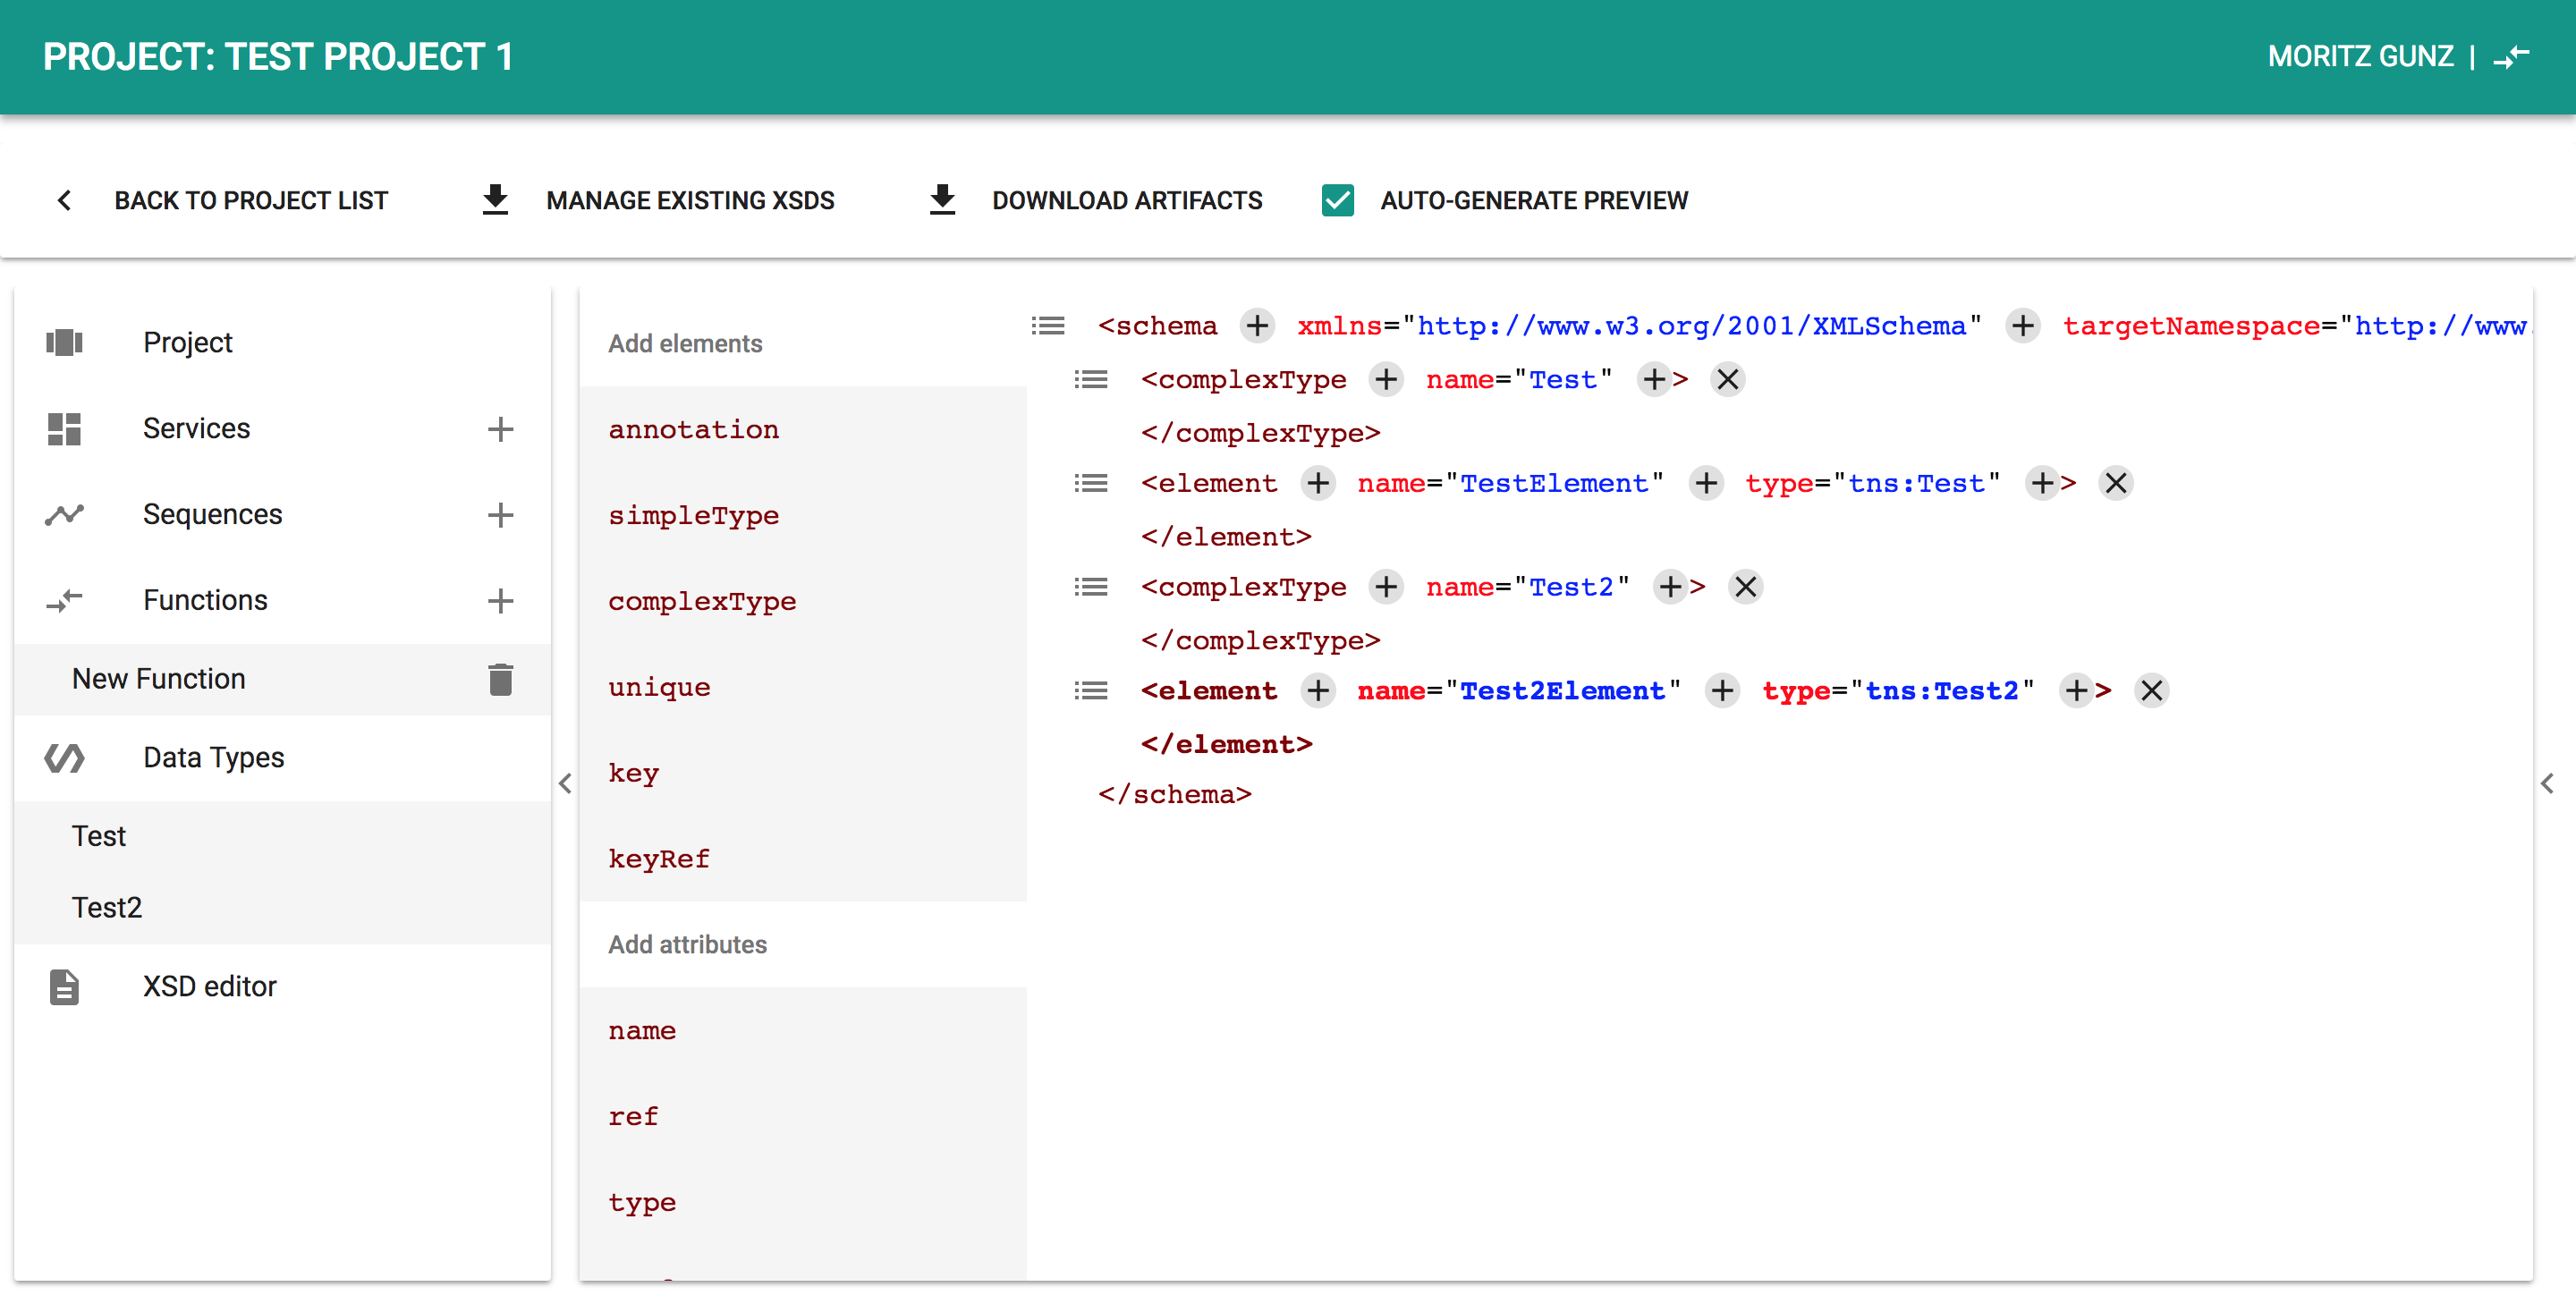
Task: Add name attribute from palette
Action: click(803, 1031)
